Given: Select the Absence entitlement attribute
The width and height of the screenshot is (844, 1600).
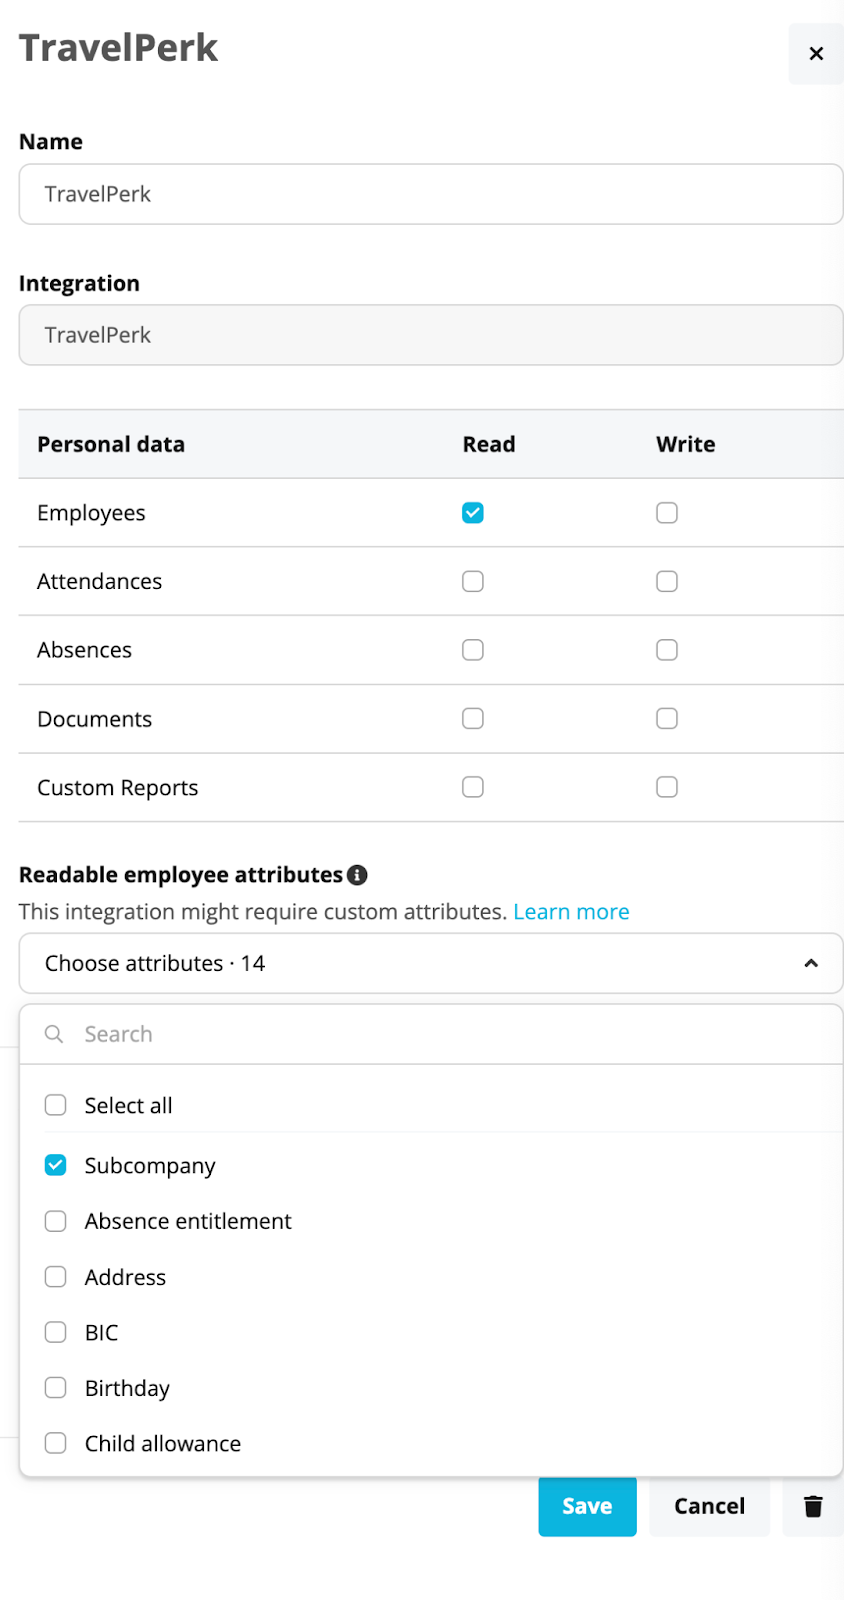Looking at the screenshot, I should pyautogui.click(x=56, y=1221).
